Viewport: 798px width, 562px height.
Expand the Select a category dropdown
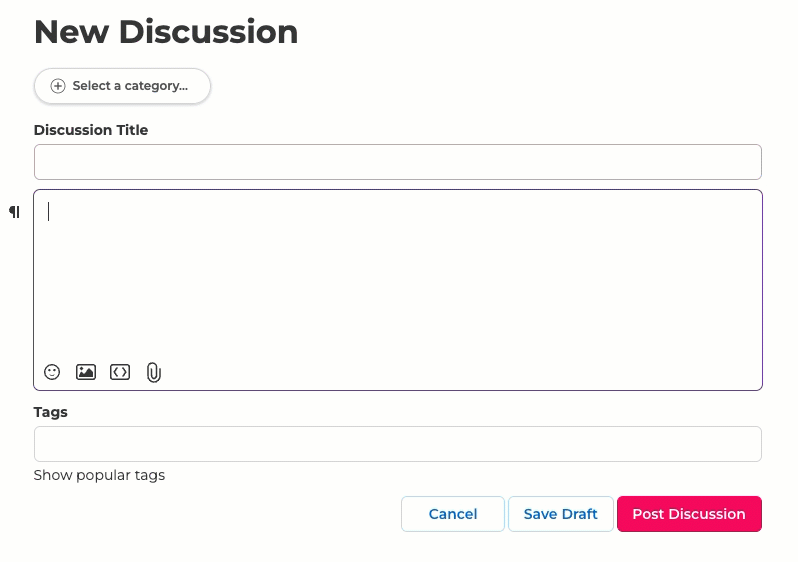122,86
